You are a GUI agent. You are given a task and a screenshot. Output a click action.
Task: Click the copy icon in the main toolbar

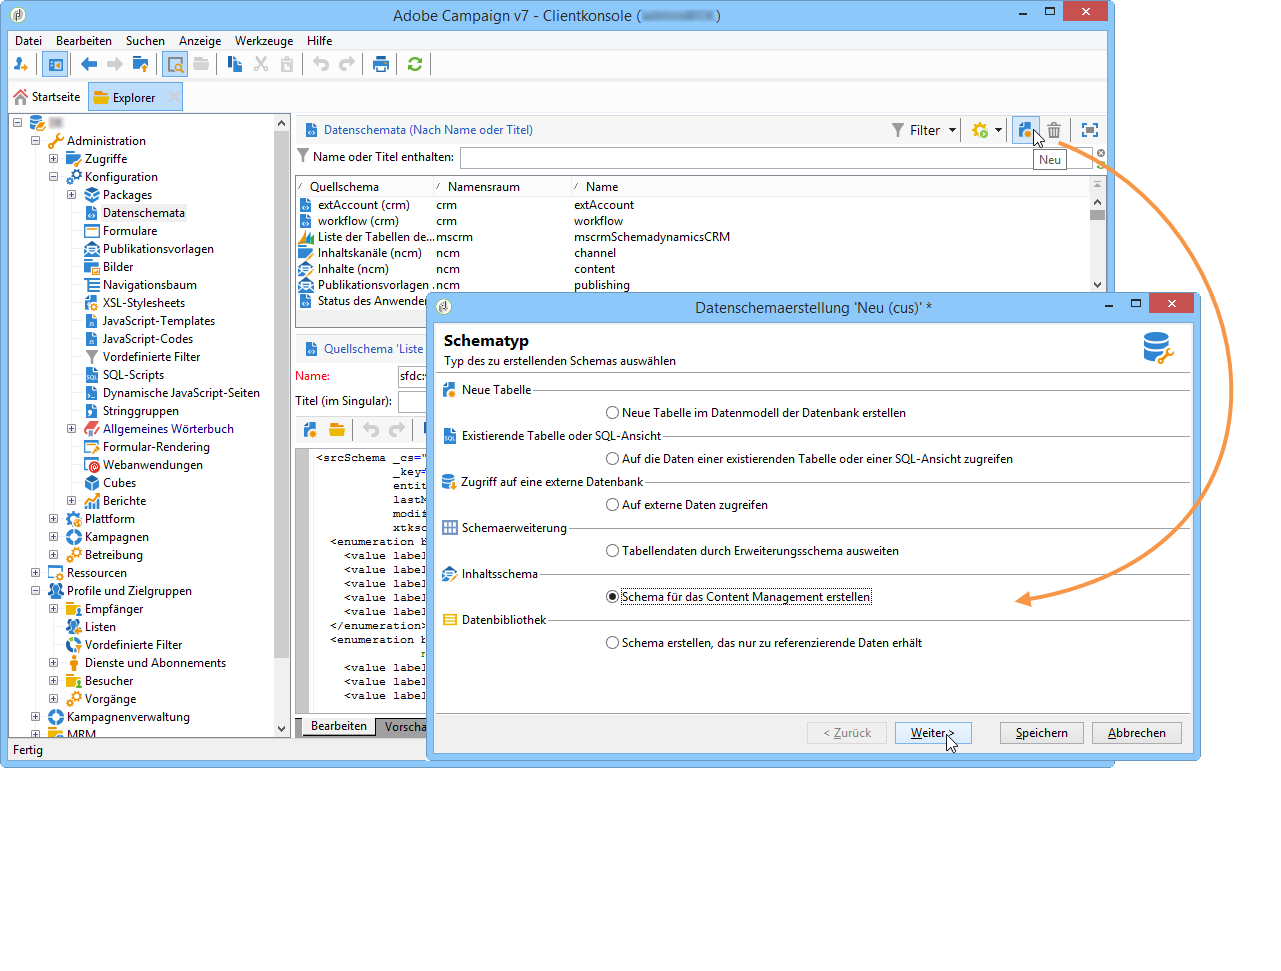(x=235, y=64)
